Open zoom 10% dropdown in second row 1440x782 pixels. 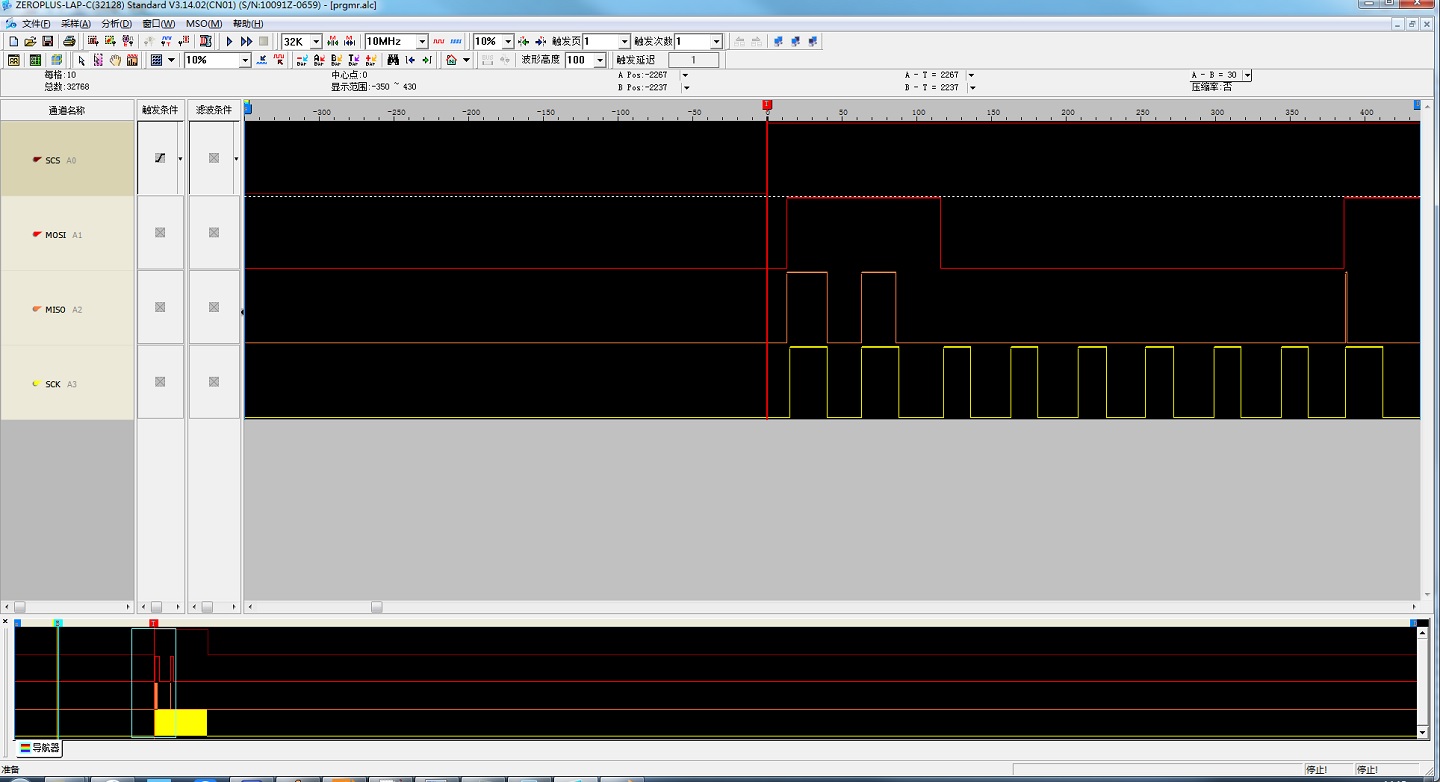tap(244, 60)
